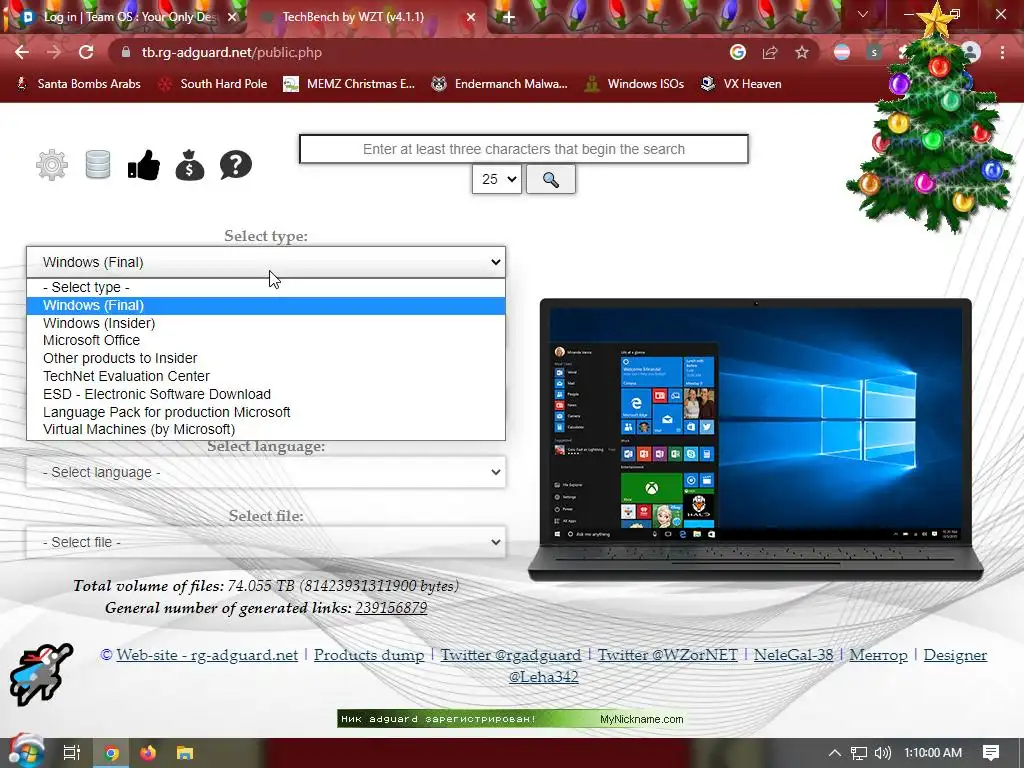Open a new browser tab
The width and height of the screenshot is (1024, 768).
pos(509,17)
